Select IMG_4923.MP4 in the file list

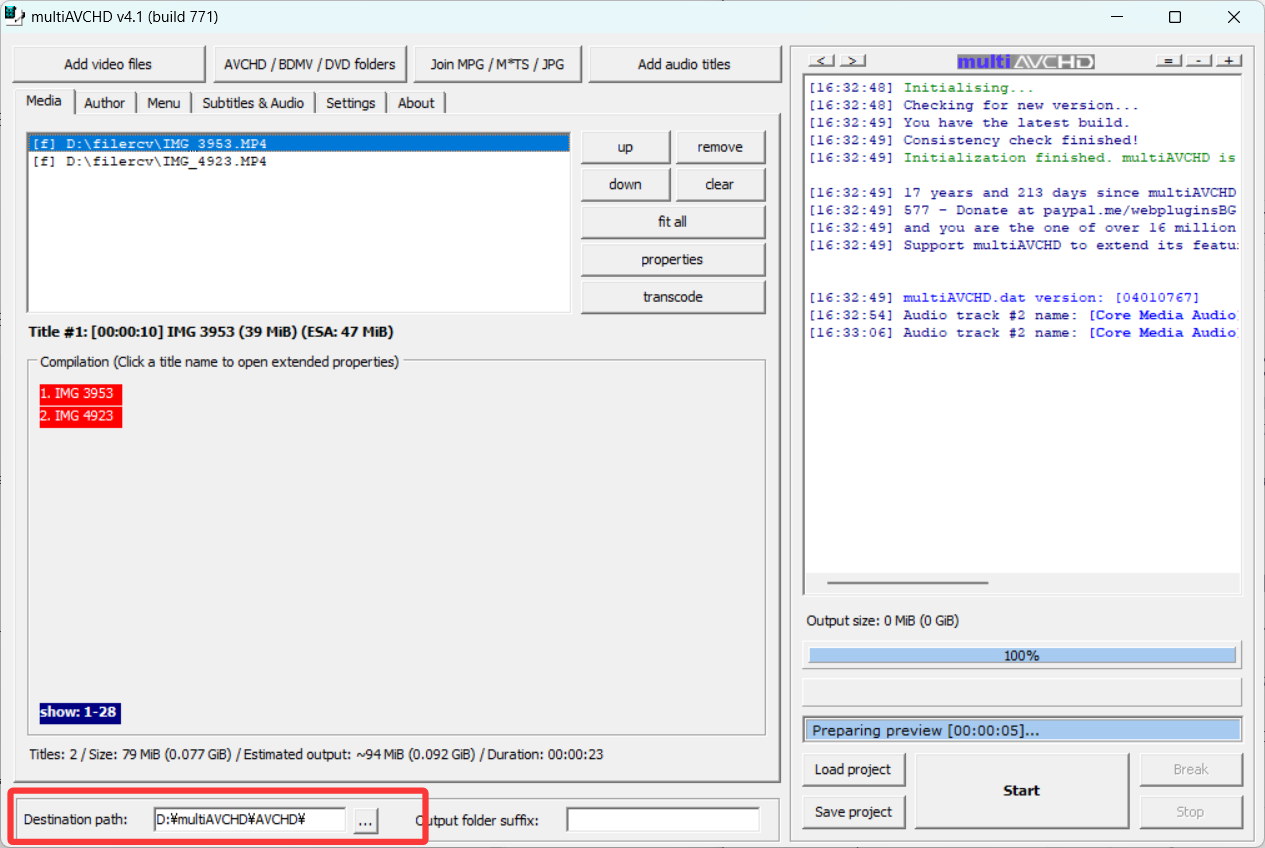[x=299, y=161]
